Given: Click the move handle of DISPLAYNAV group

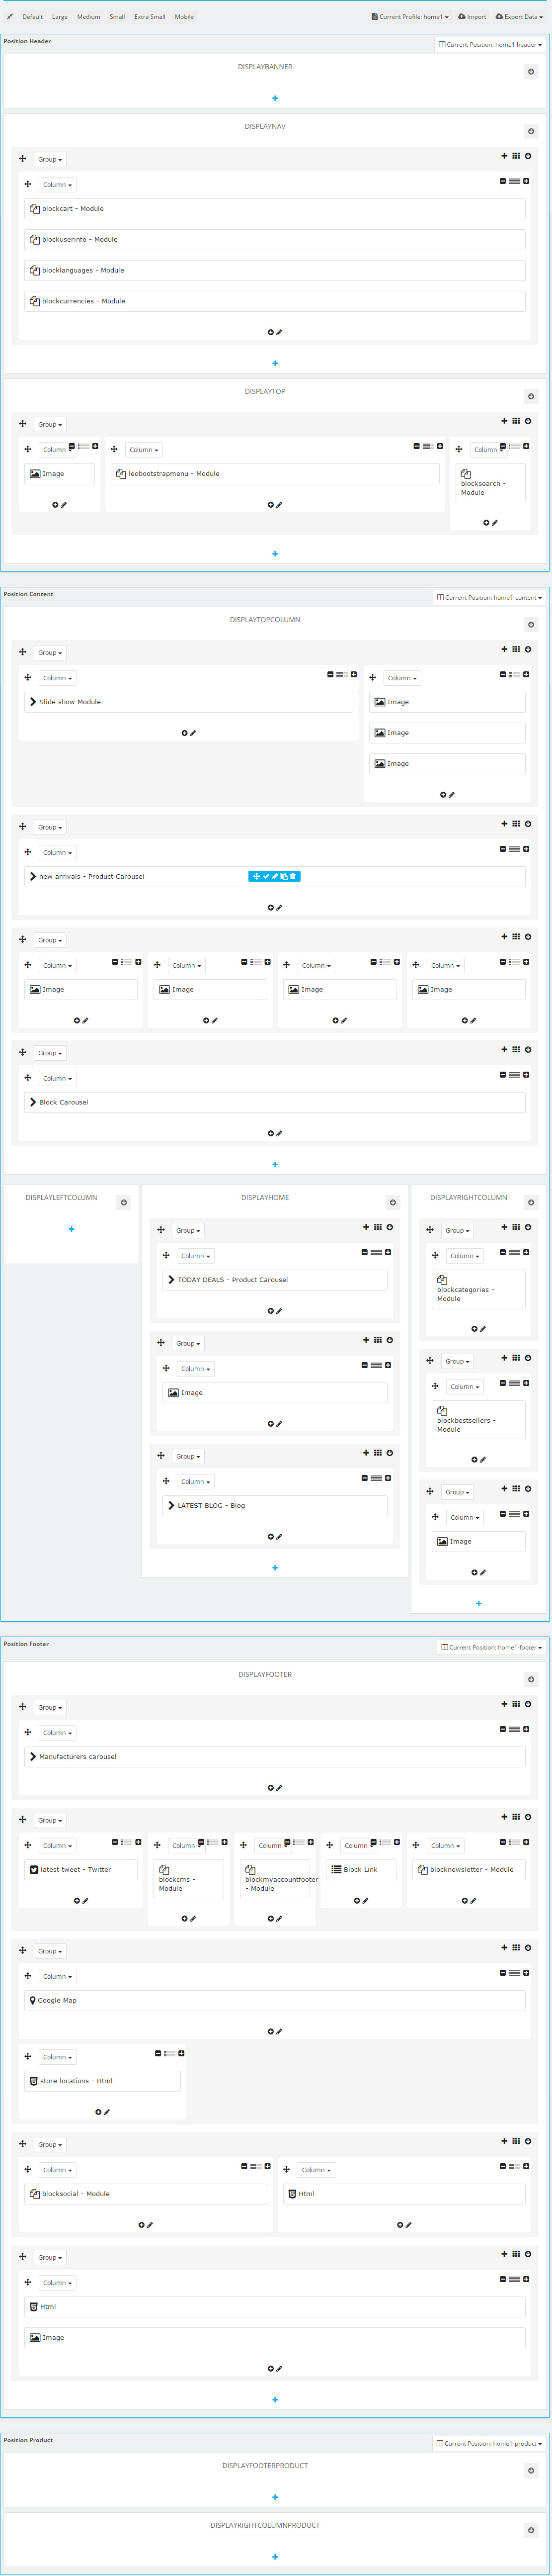Looking at the screenshot, I should pyautogui.click(x=22, y=158).
